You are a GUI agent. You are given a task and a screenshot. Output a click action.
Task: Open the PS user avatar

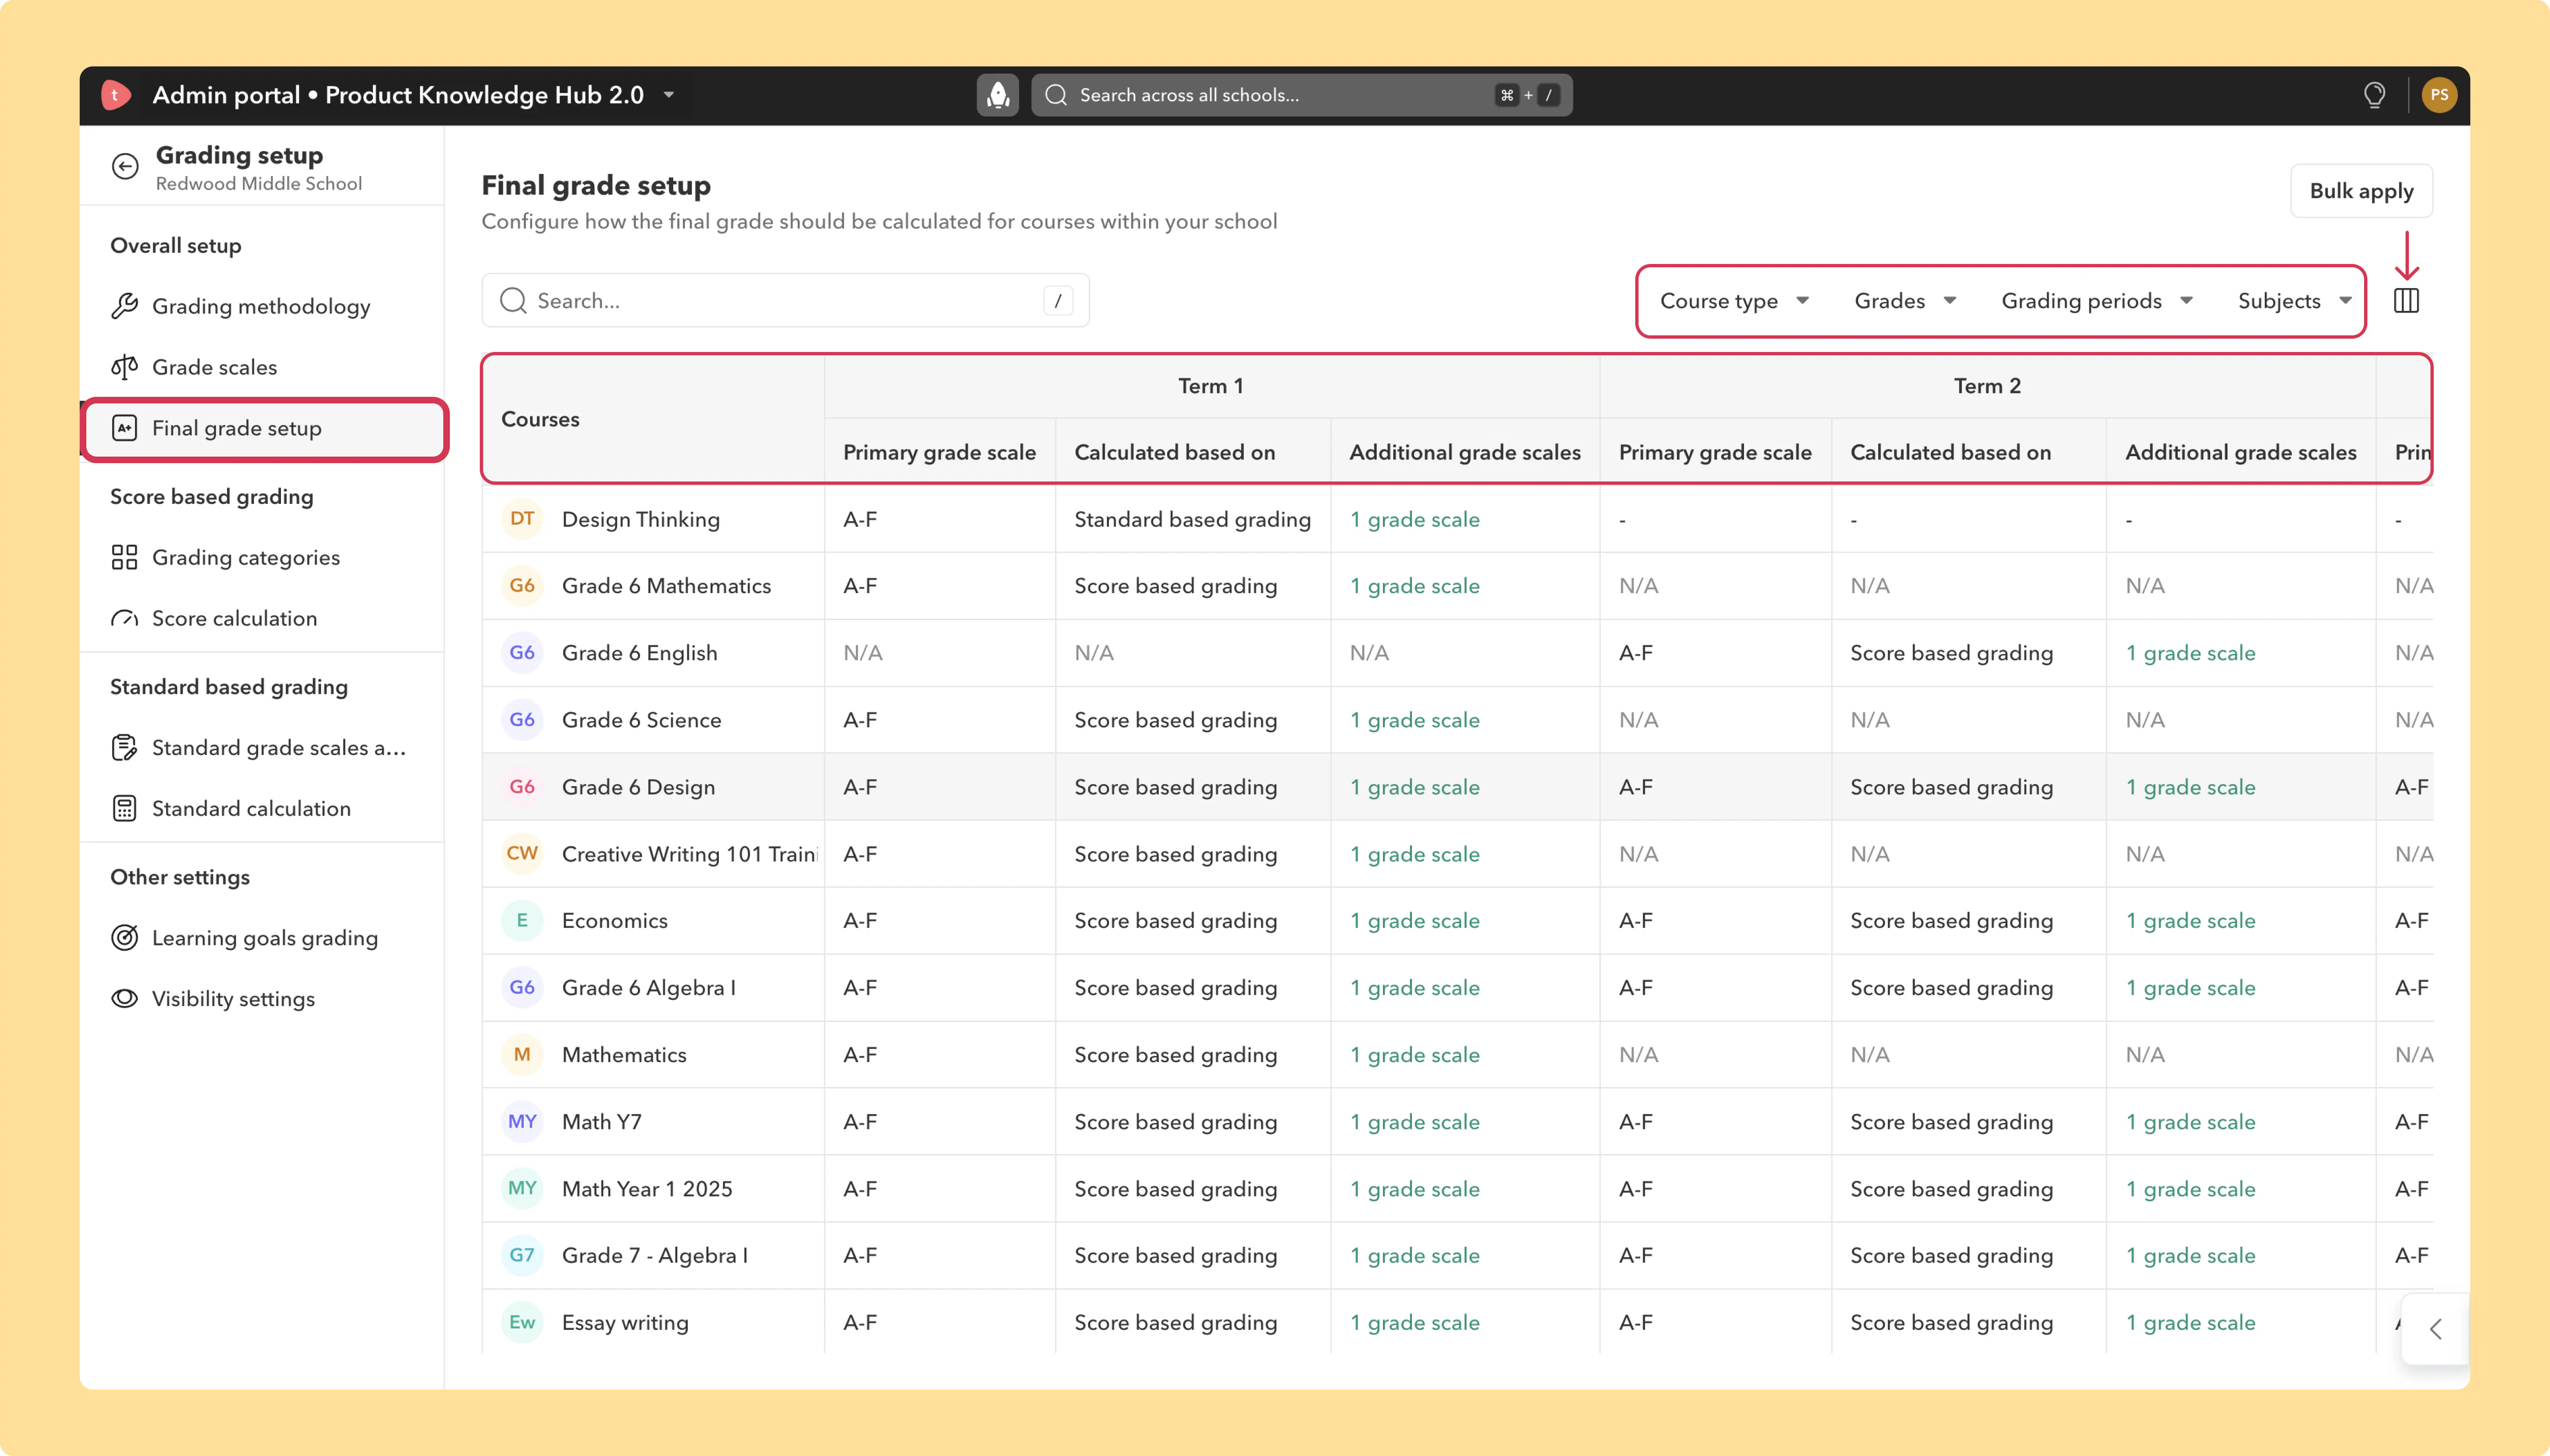2439,95
